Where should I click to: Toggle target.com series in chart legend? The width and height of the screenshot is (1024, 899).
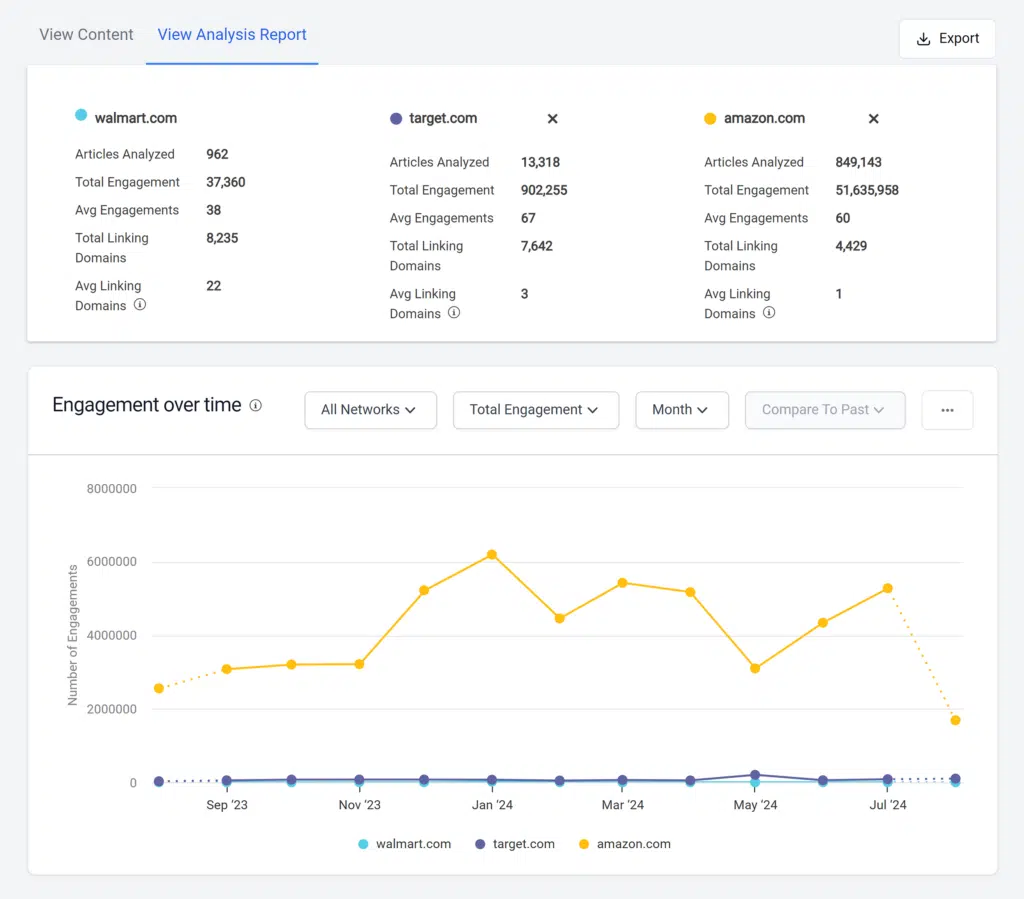[517, 844]
